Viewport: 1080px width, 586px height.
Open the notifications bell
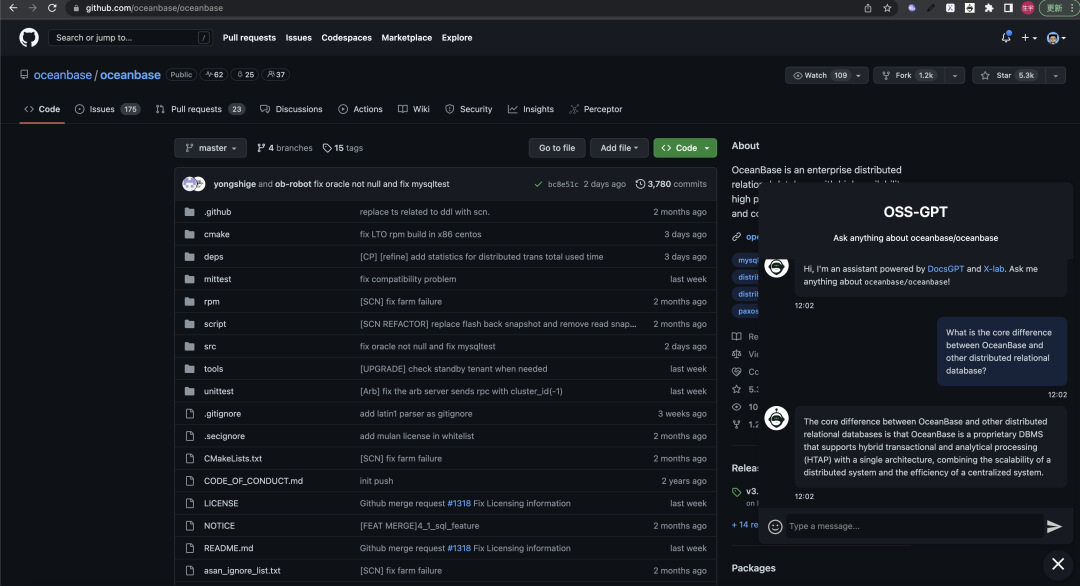[1006, 37]
